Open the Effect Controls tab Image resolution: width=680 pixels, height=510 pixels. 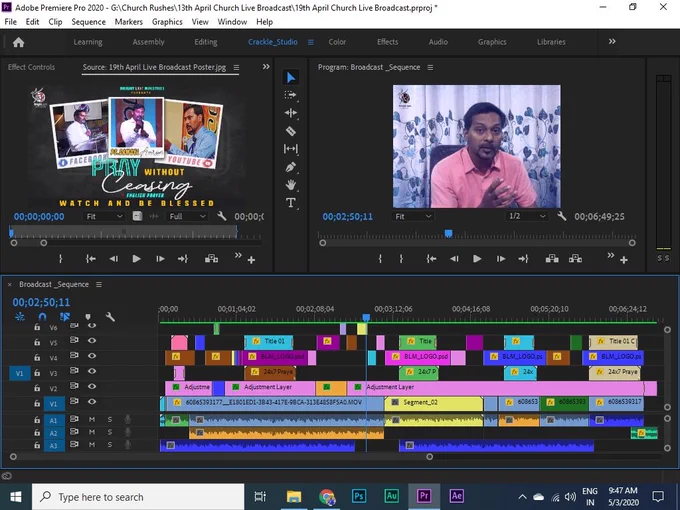click(x=31, y=67)
